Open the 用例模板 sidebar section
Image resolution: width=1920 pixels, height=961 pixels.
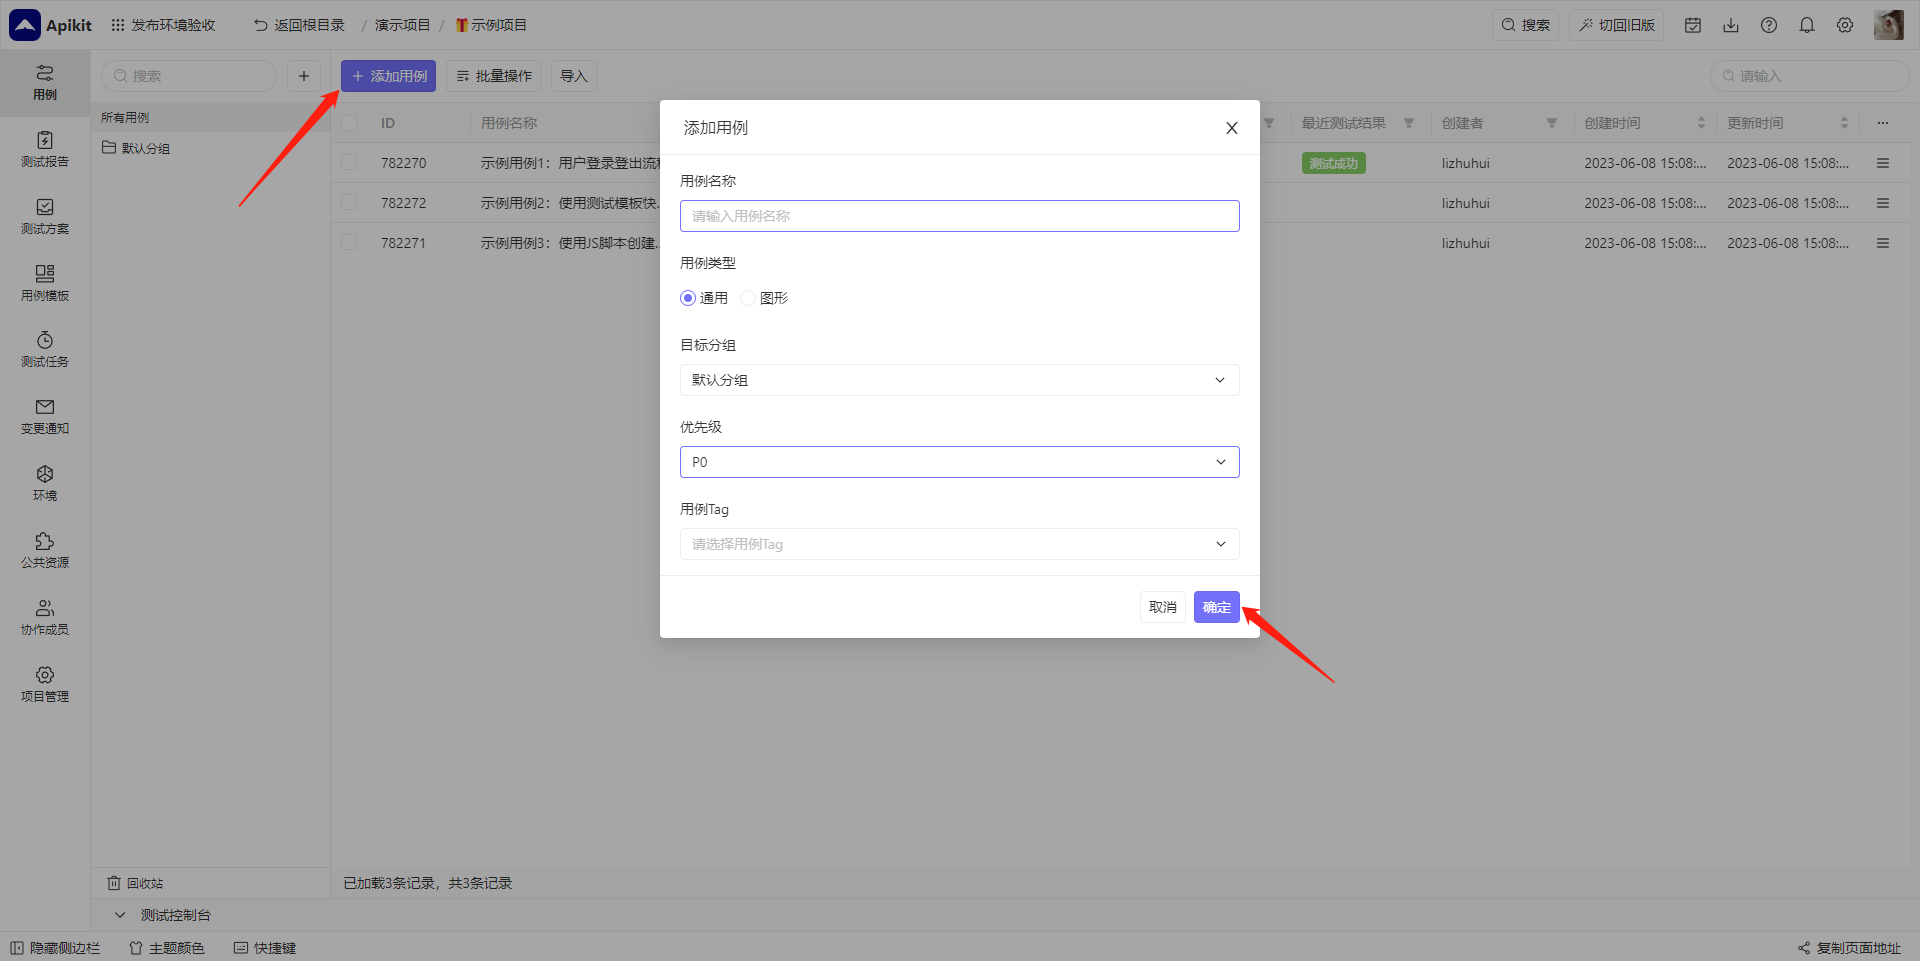45,284
